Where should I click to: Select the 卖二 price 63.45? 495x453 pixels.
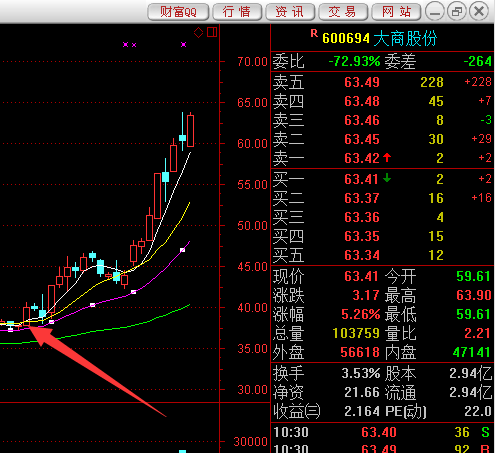coord(362,139)
